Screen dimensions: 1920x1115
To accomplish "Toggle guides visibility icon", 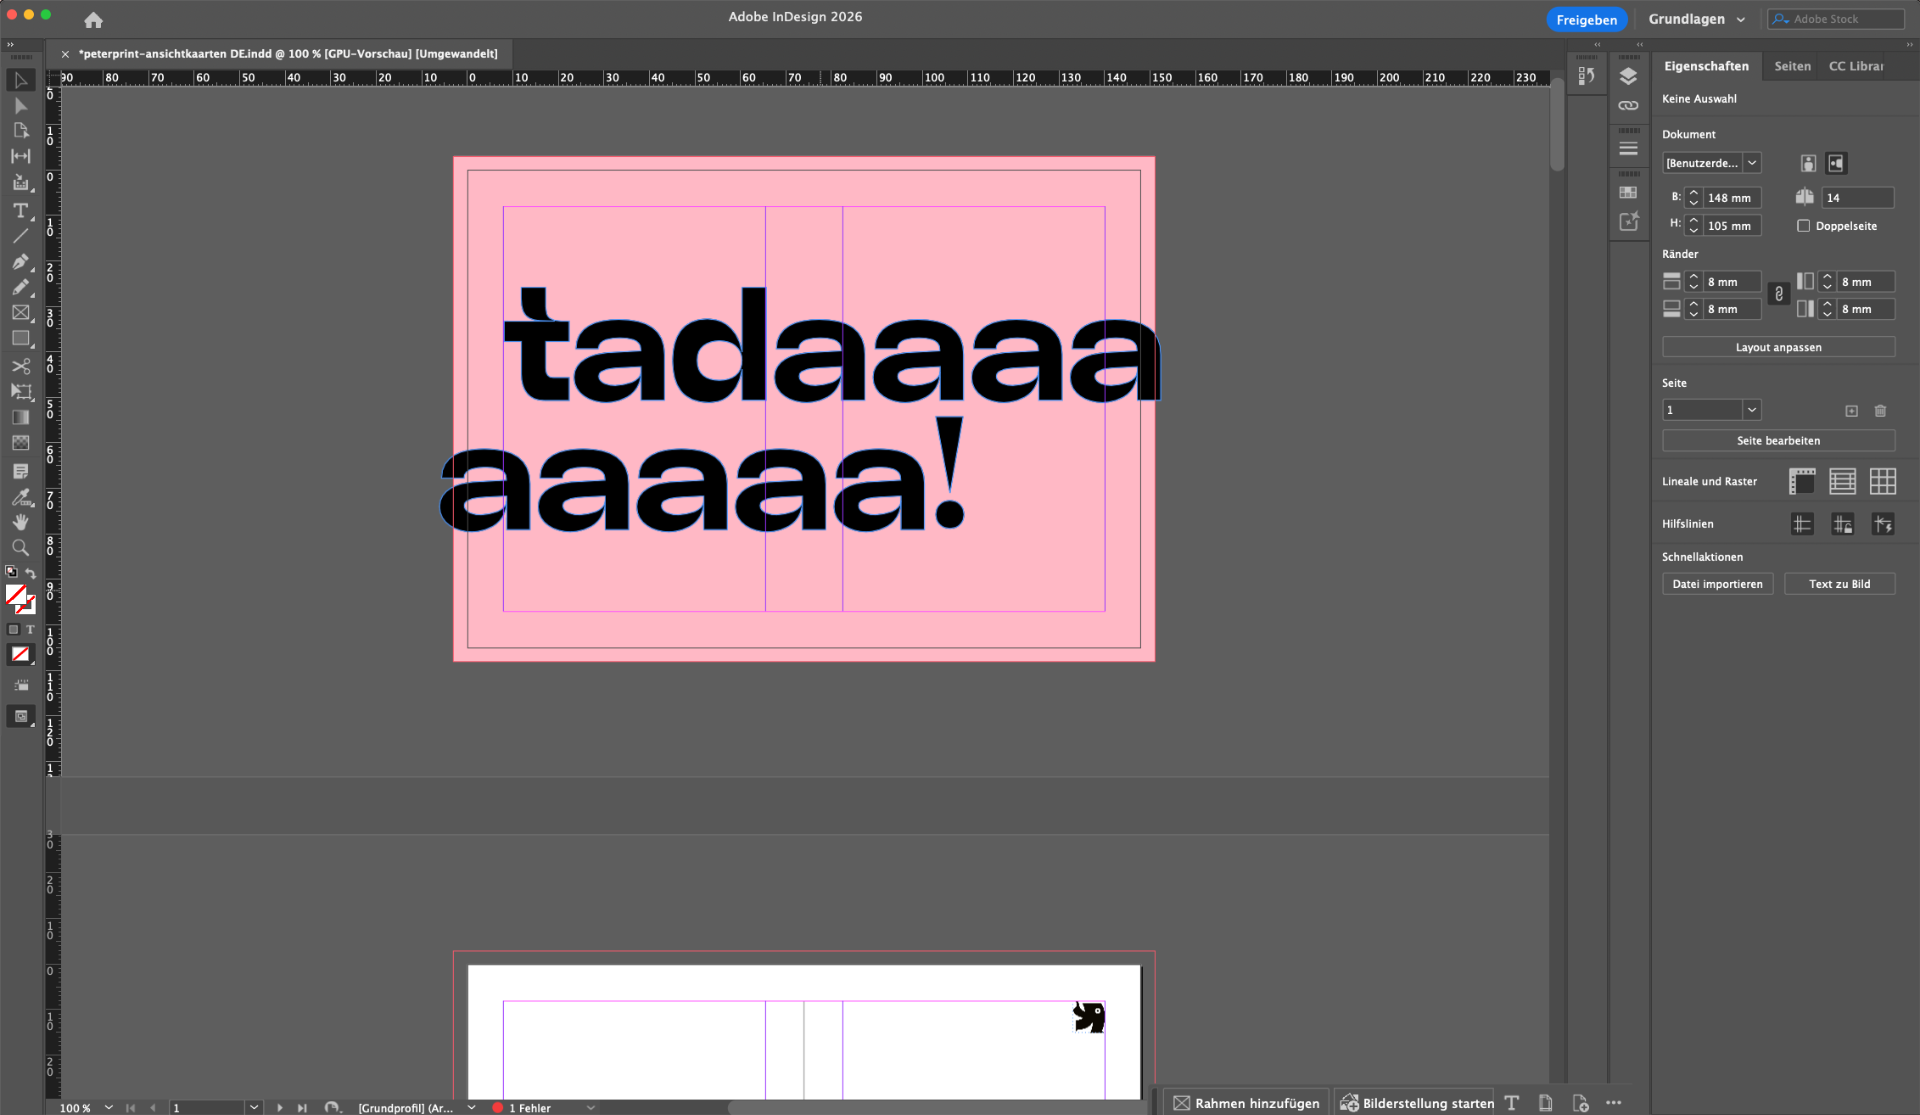I will [x=1802, y=524].
